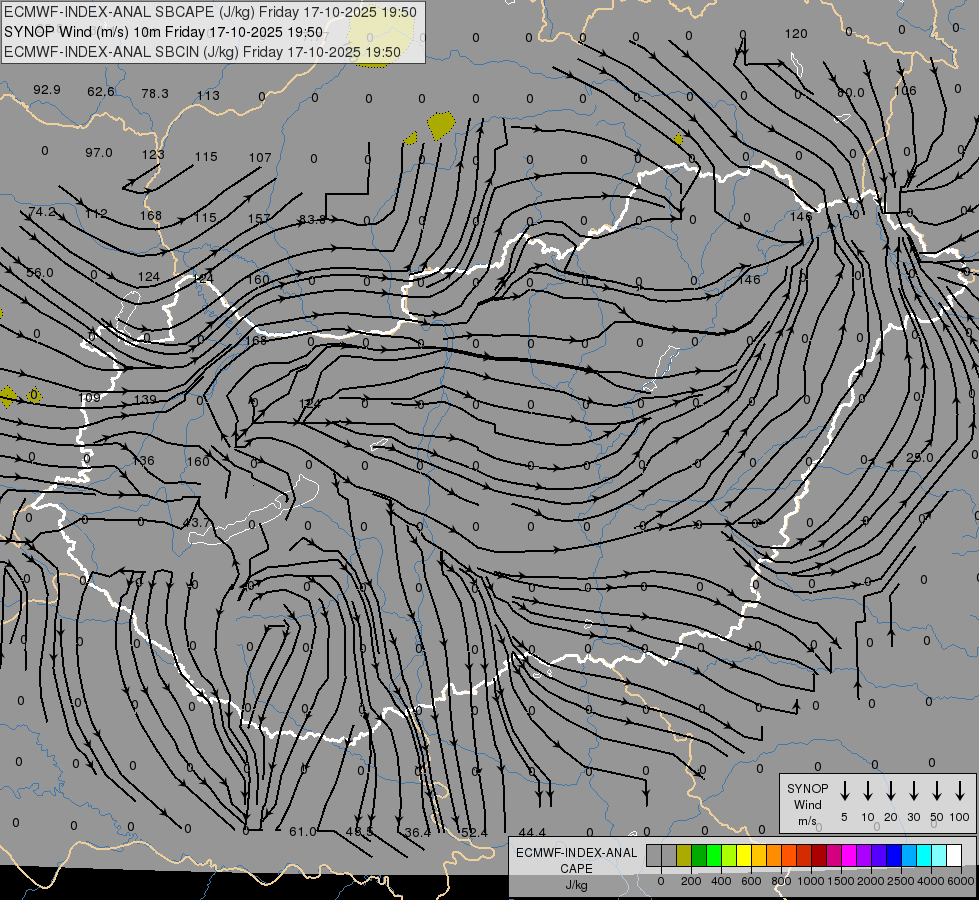Click the 92.9 value on the map
This screenshot has height=900, width=979.
(x=47, y=90)
